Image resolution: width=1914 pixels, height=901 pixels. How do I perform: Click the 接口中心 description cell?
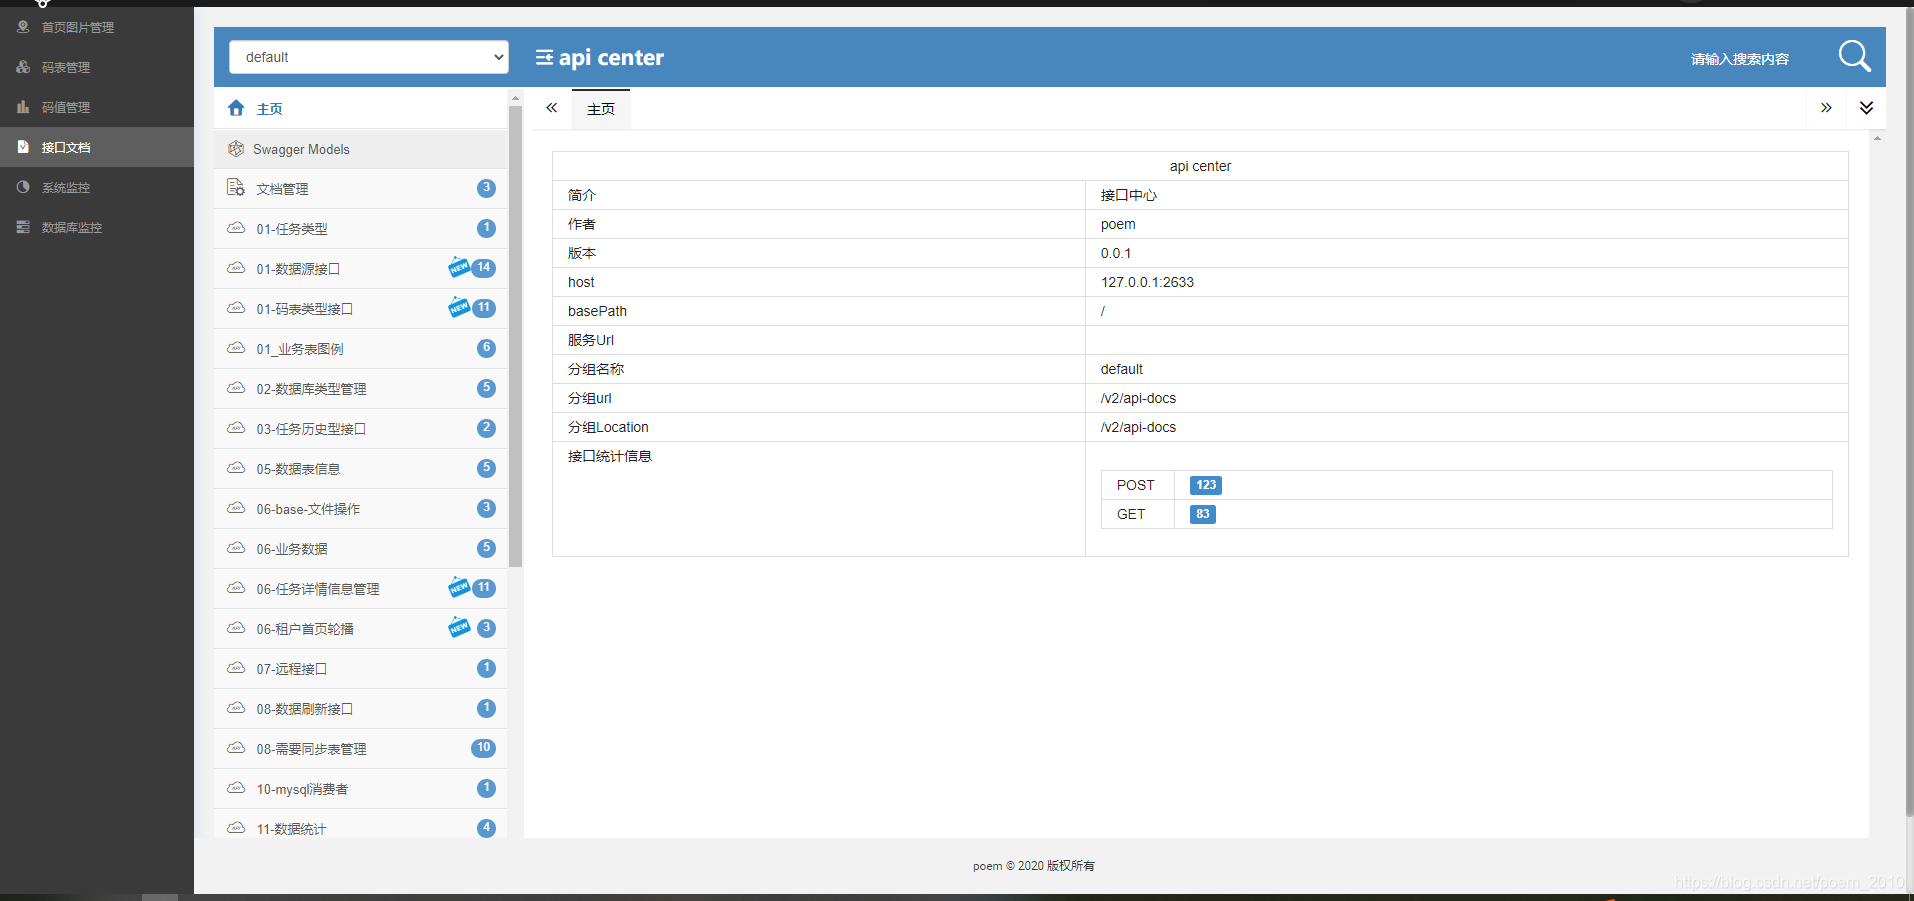[x=1466, y=195]
